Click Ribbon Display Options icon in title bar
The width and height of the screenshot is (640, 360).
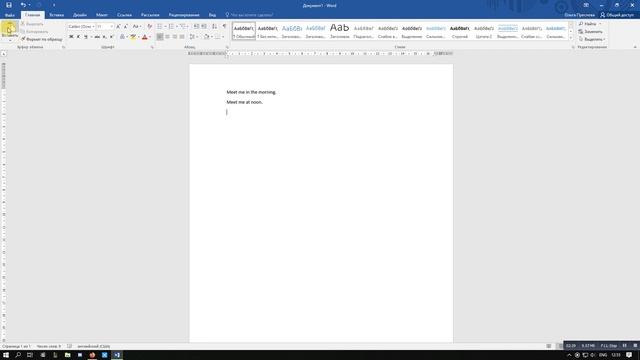[586, 5]
